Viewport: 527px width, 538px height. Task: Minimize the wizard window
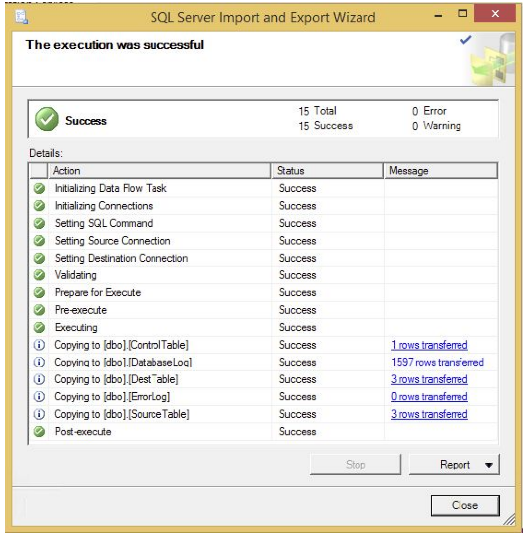click(438, 15)
